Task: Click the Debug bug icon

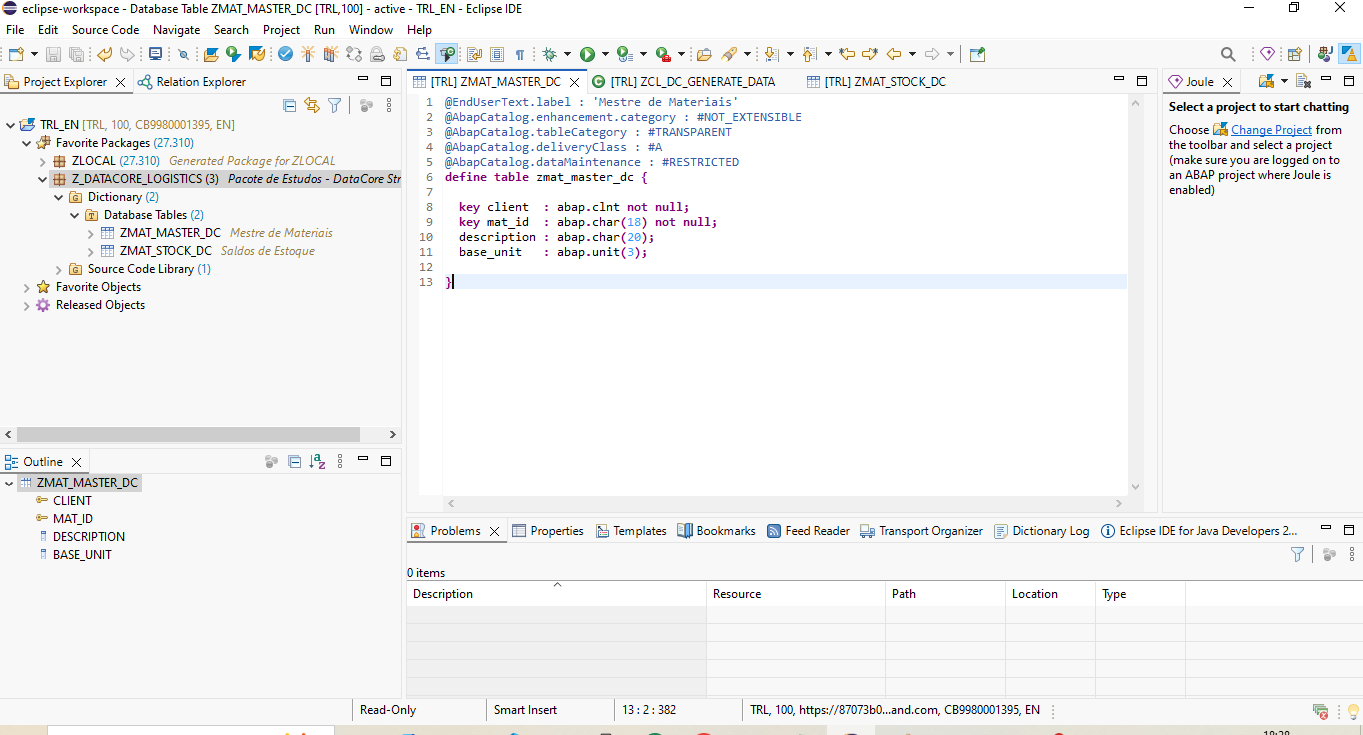Action: [549, 54]
